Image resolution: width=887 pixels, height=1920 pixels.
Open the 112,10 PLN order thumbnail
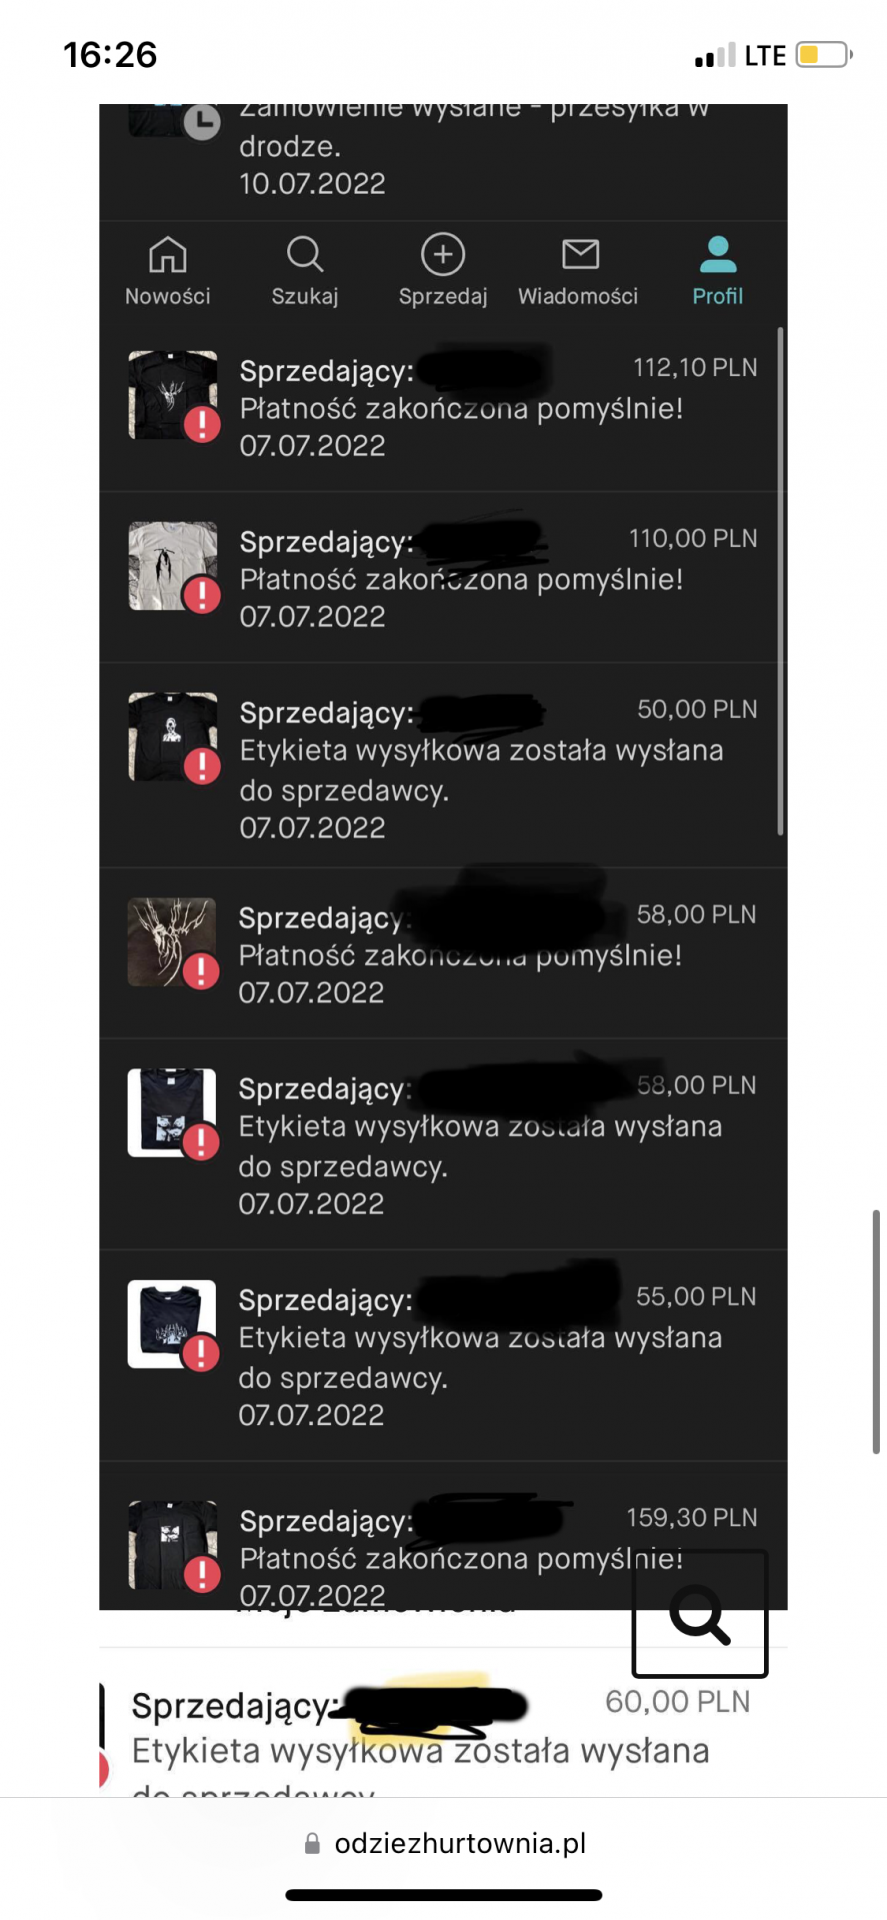(x=172, y=395)
